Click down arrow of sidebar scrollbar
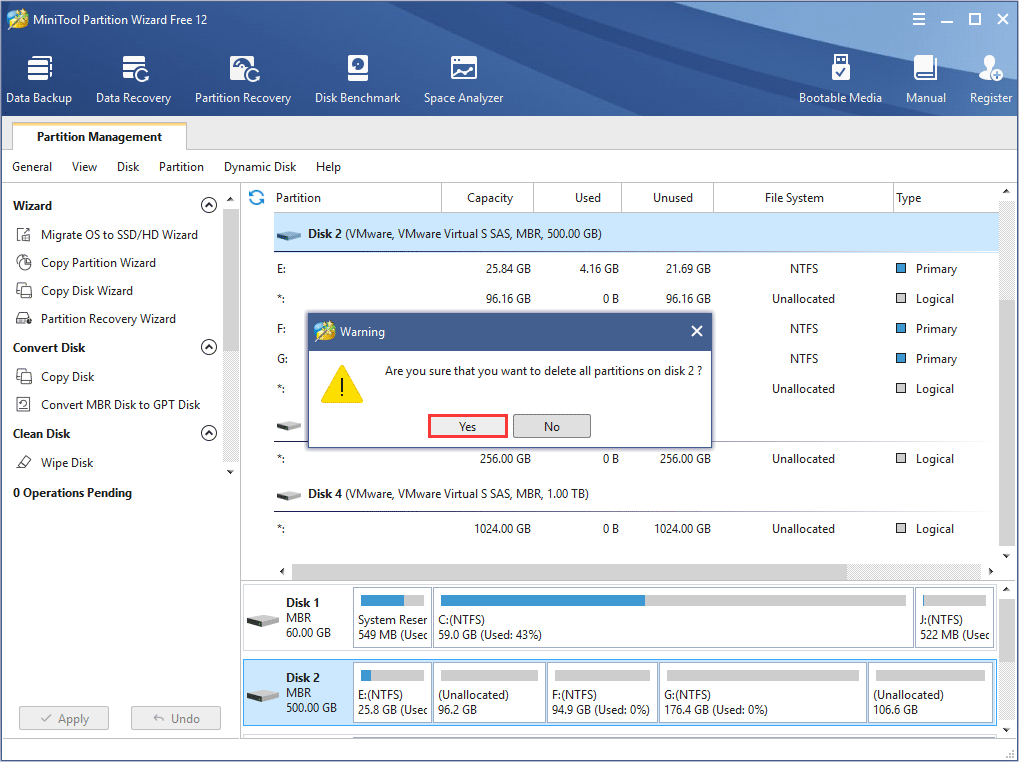 pyautogui.click(x=230, y=472)
